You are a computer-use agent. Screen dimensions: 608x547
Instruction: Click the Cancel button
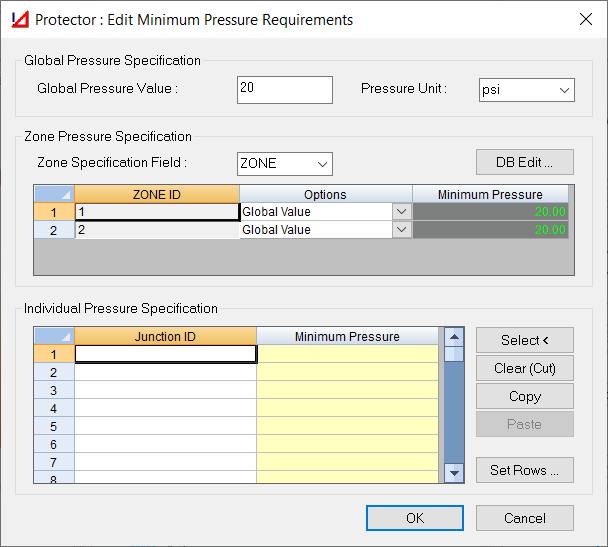[525, 518]
